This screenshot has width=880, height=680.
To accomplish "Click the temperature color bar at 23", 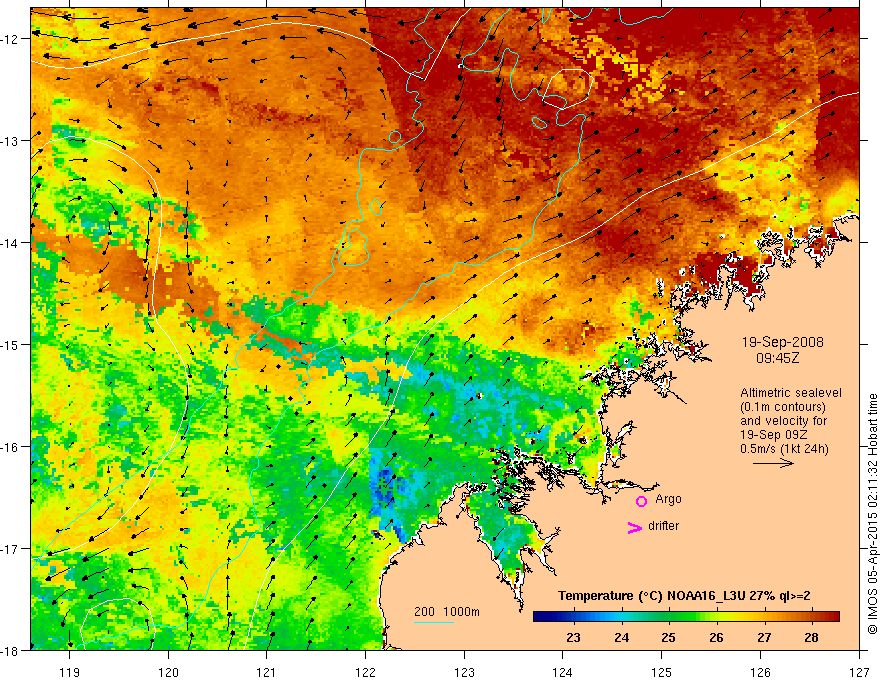I will point(573,617).
